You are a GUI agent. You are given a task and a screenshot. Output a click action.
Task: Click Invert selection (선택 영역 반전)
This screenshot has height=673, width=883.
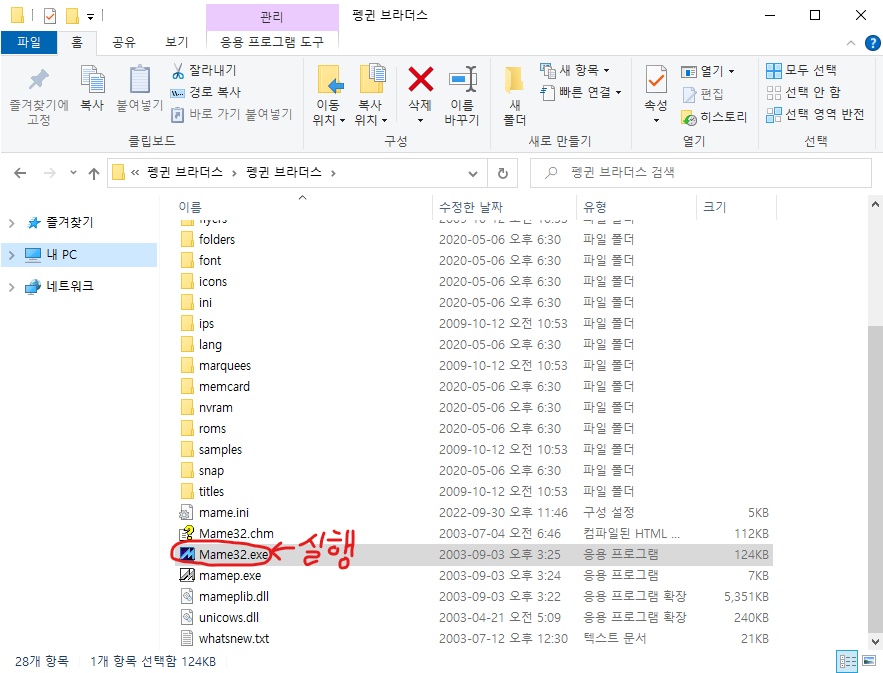(x=815, y=114)
